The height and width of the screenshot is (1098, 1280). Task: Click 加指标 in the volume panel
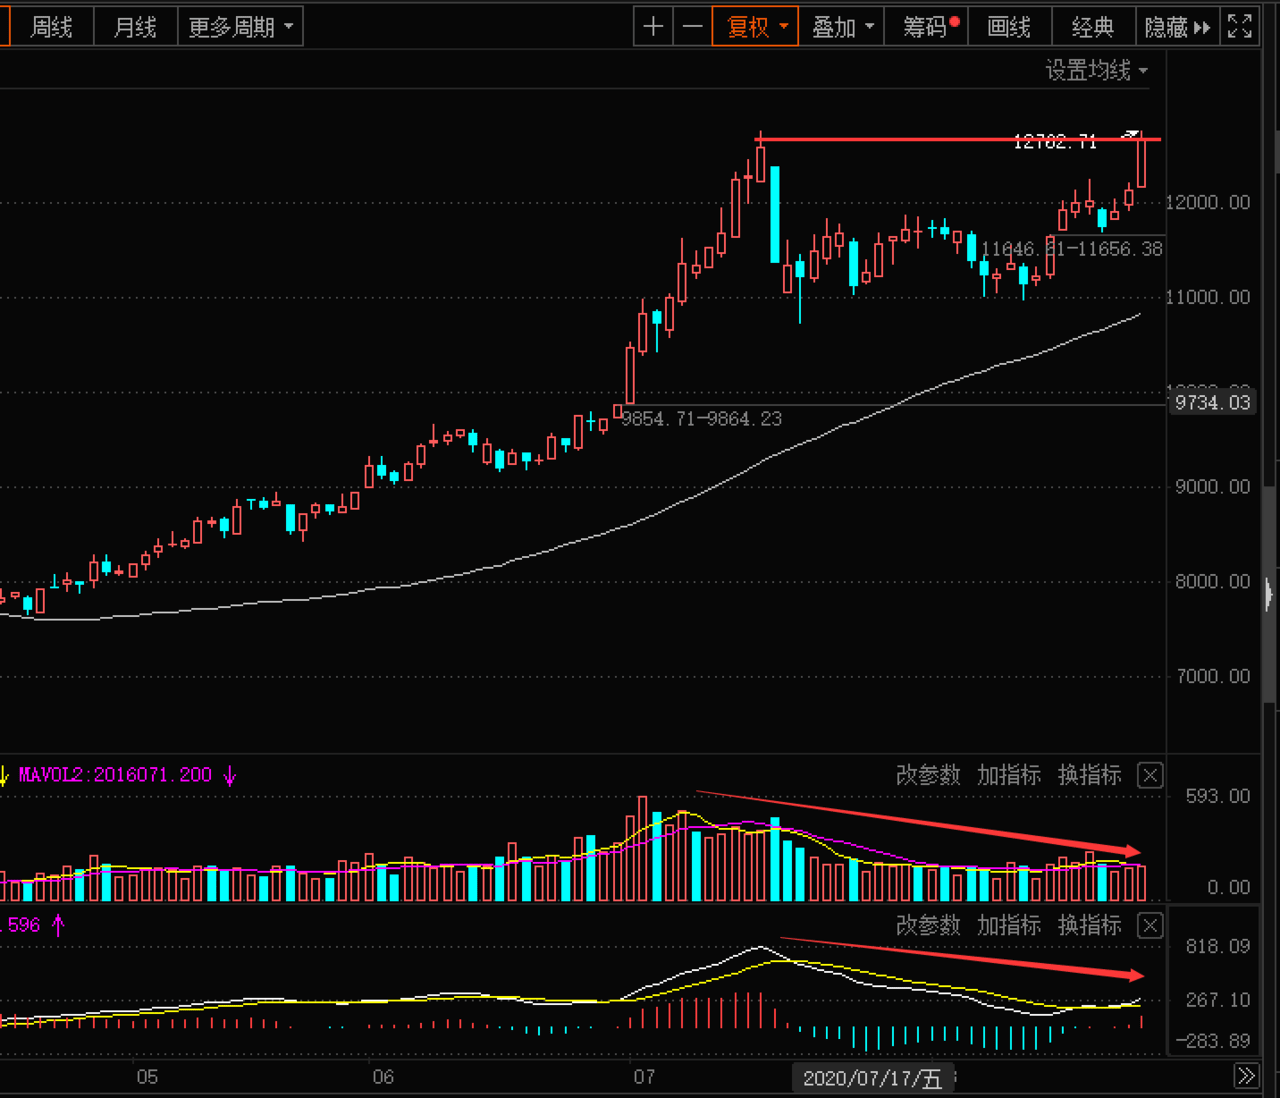pyautogui.click(x=1009, y=775)
